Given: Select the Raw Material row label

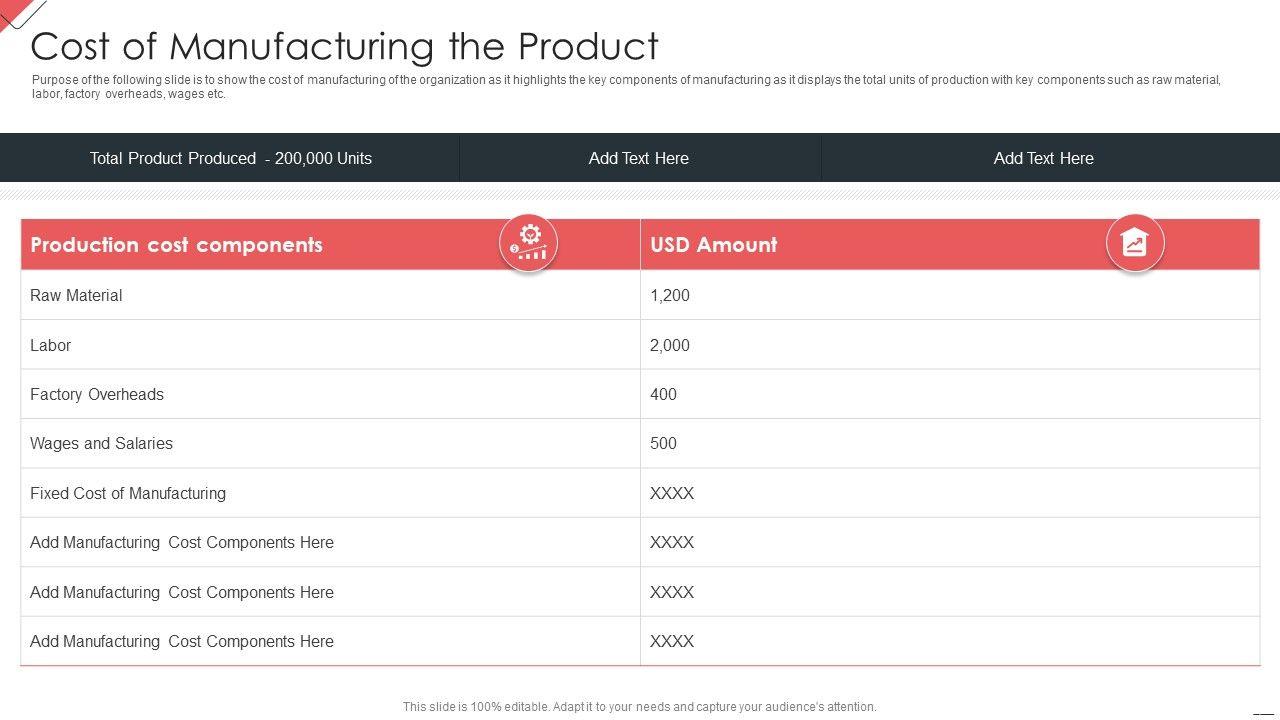Looking at the screenshot, I should point(76,295).
